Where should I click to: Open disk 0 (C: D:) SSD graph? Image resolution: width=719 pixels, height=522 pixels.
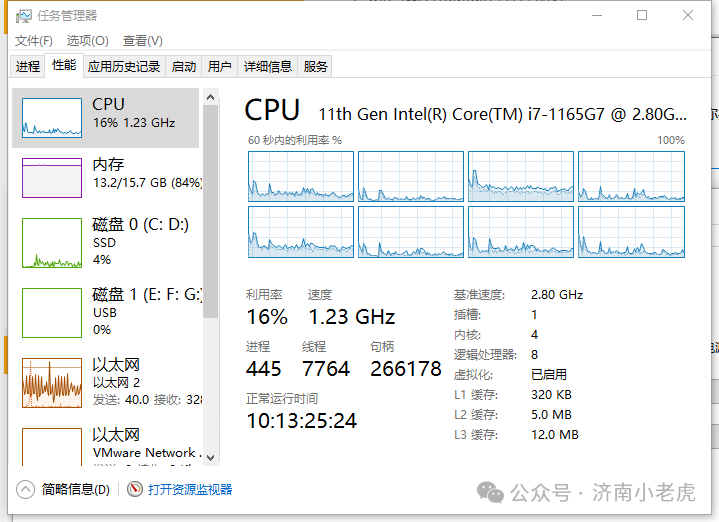click(x=52, y=243)
